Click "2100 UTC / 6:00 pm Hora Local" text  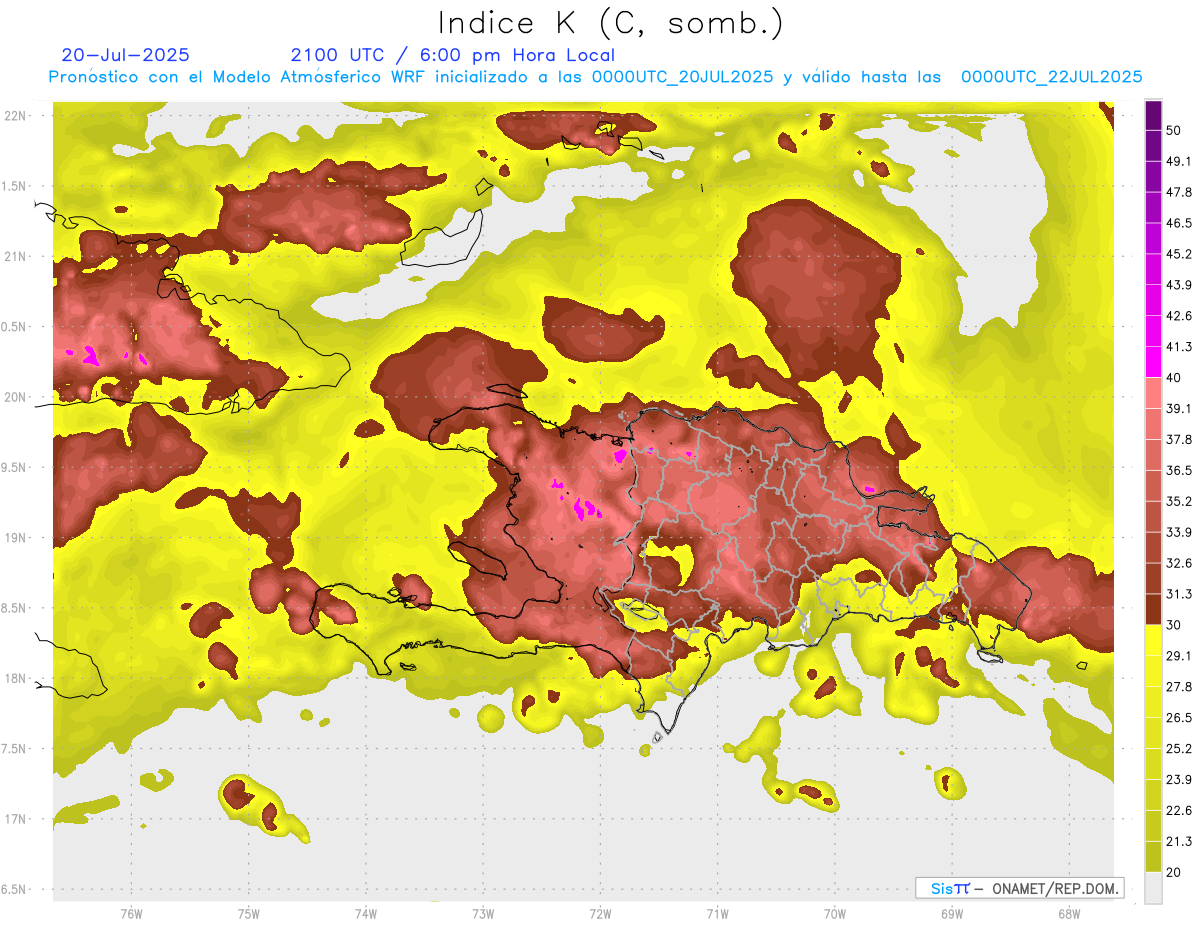[453, 55]
